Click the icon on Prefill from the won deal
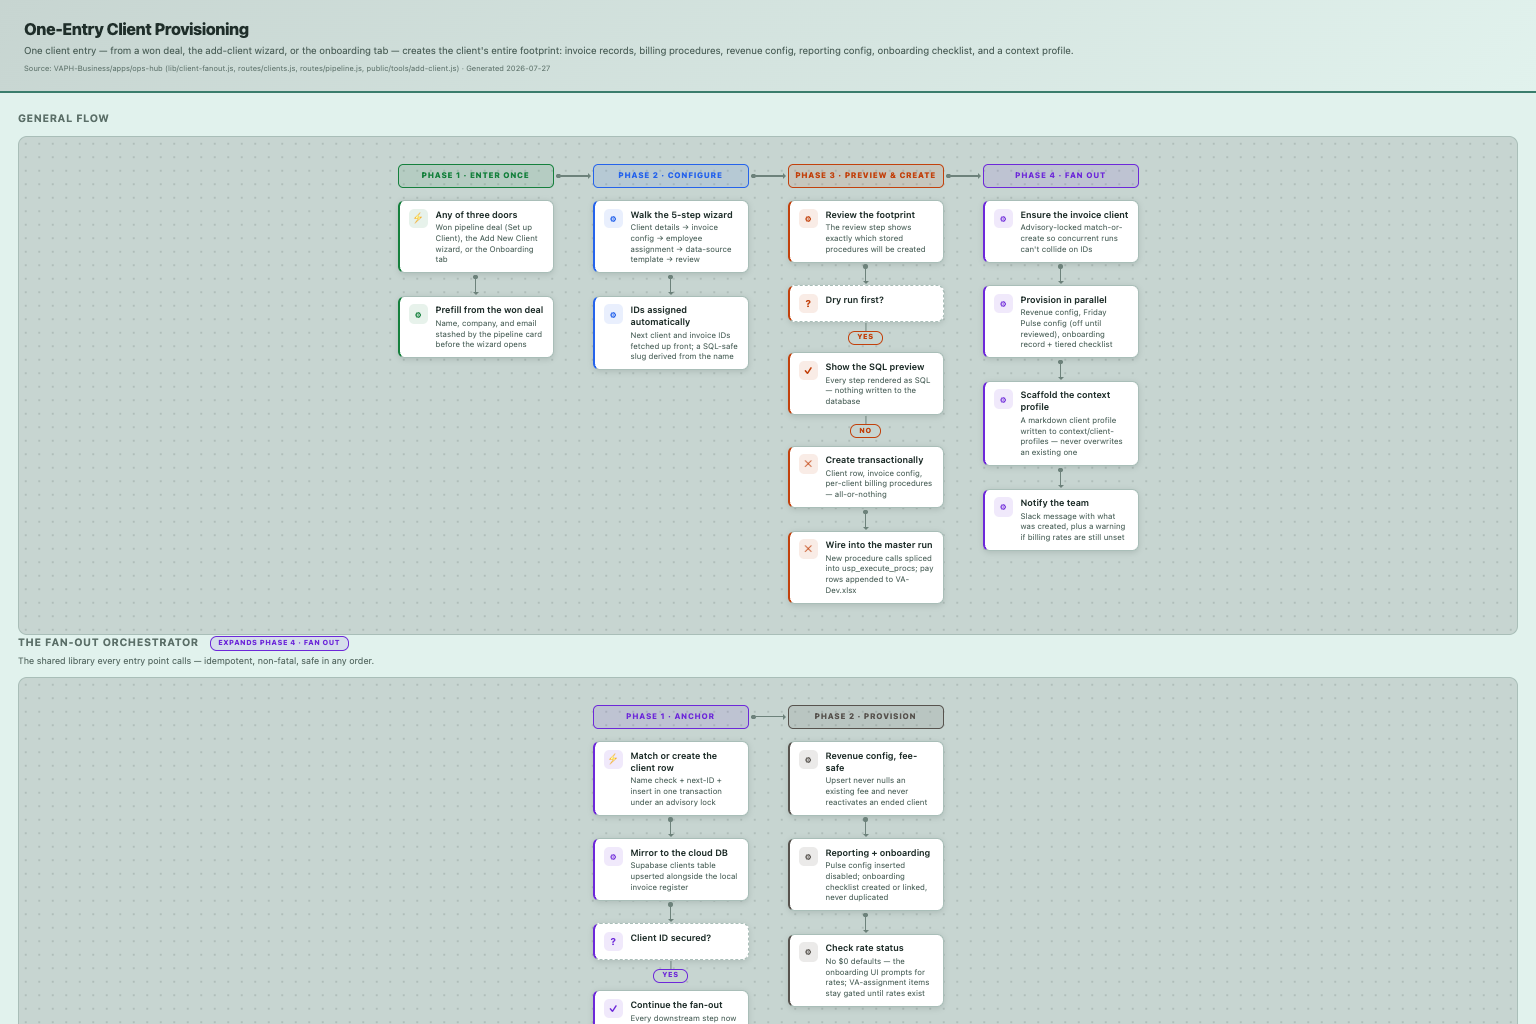This screenshot has width=1536, height=1024. (x=418, y=314)
